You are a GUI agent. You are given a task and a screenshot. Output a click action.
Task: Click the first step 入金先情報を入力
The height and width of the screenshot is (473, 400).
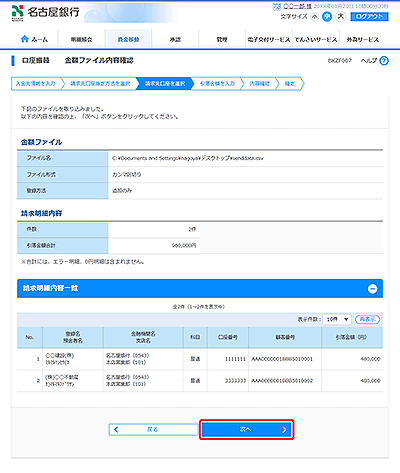(x=36, y=84)
